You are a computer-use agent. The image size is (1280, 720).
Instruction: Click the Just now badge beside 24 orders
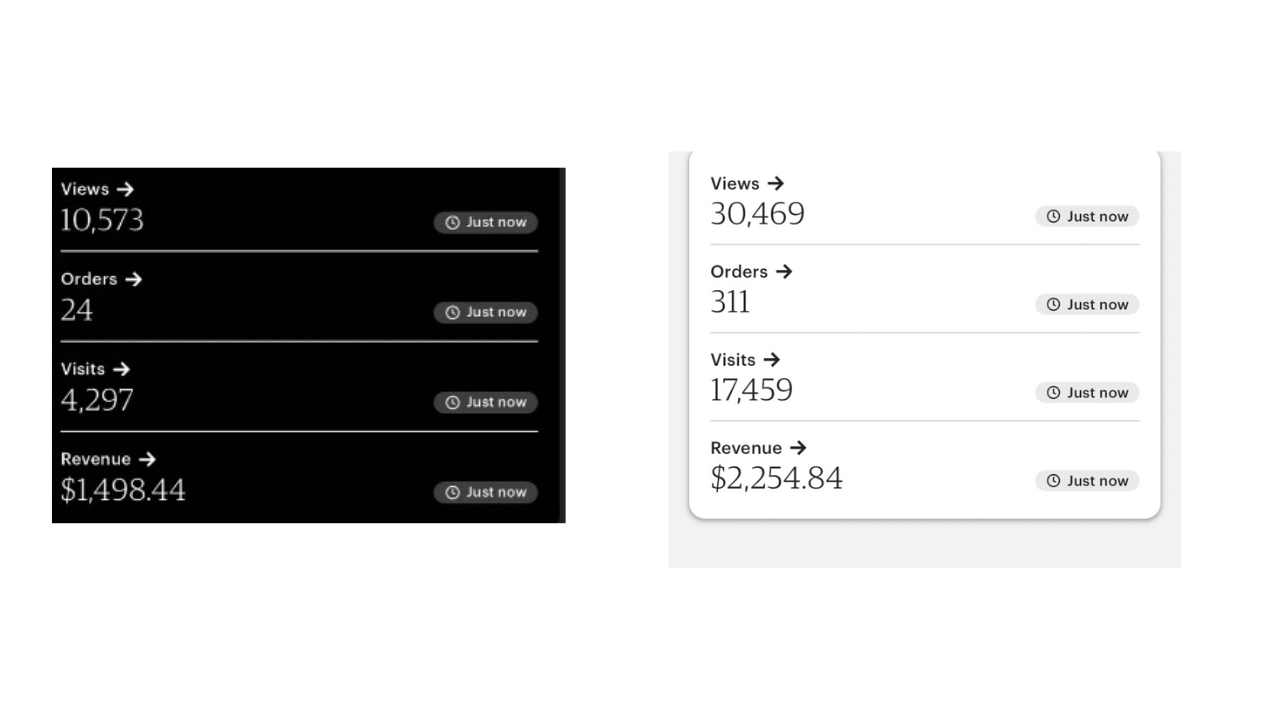[x=486, y=312]
